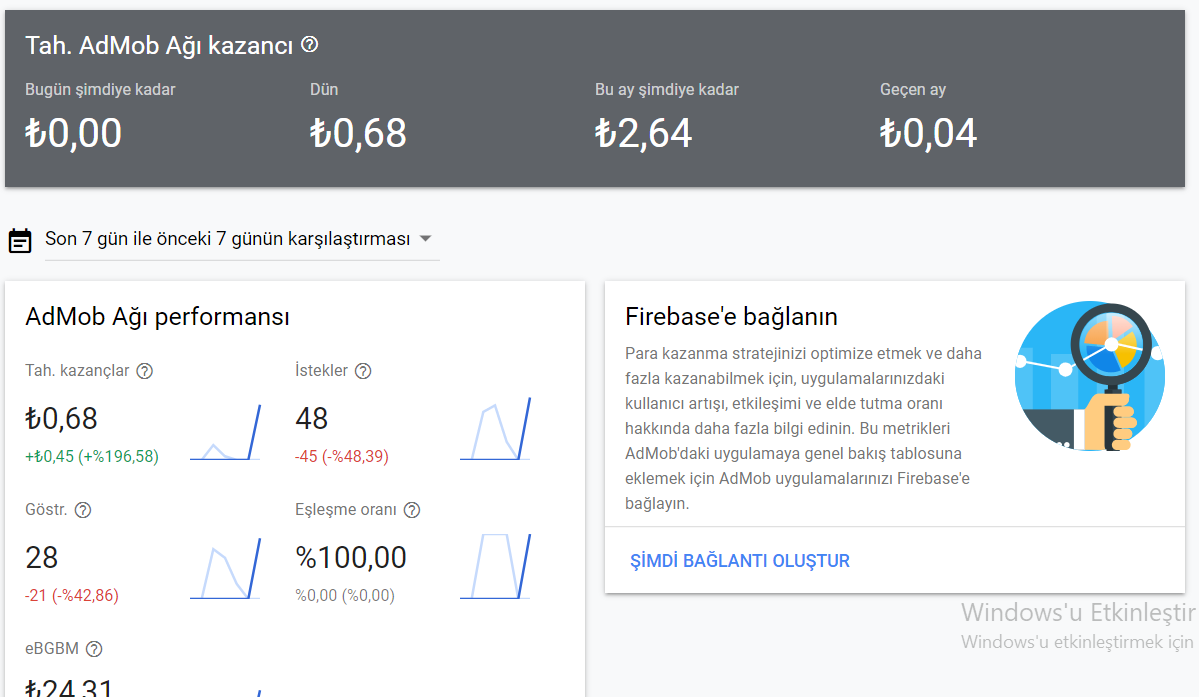1199x697 pixels.
Task: Click the İstekler value 48
Action: coord(311,419)
